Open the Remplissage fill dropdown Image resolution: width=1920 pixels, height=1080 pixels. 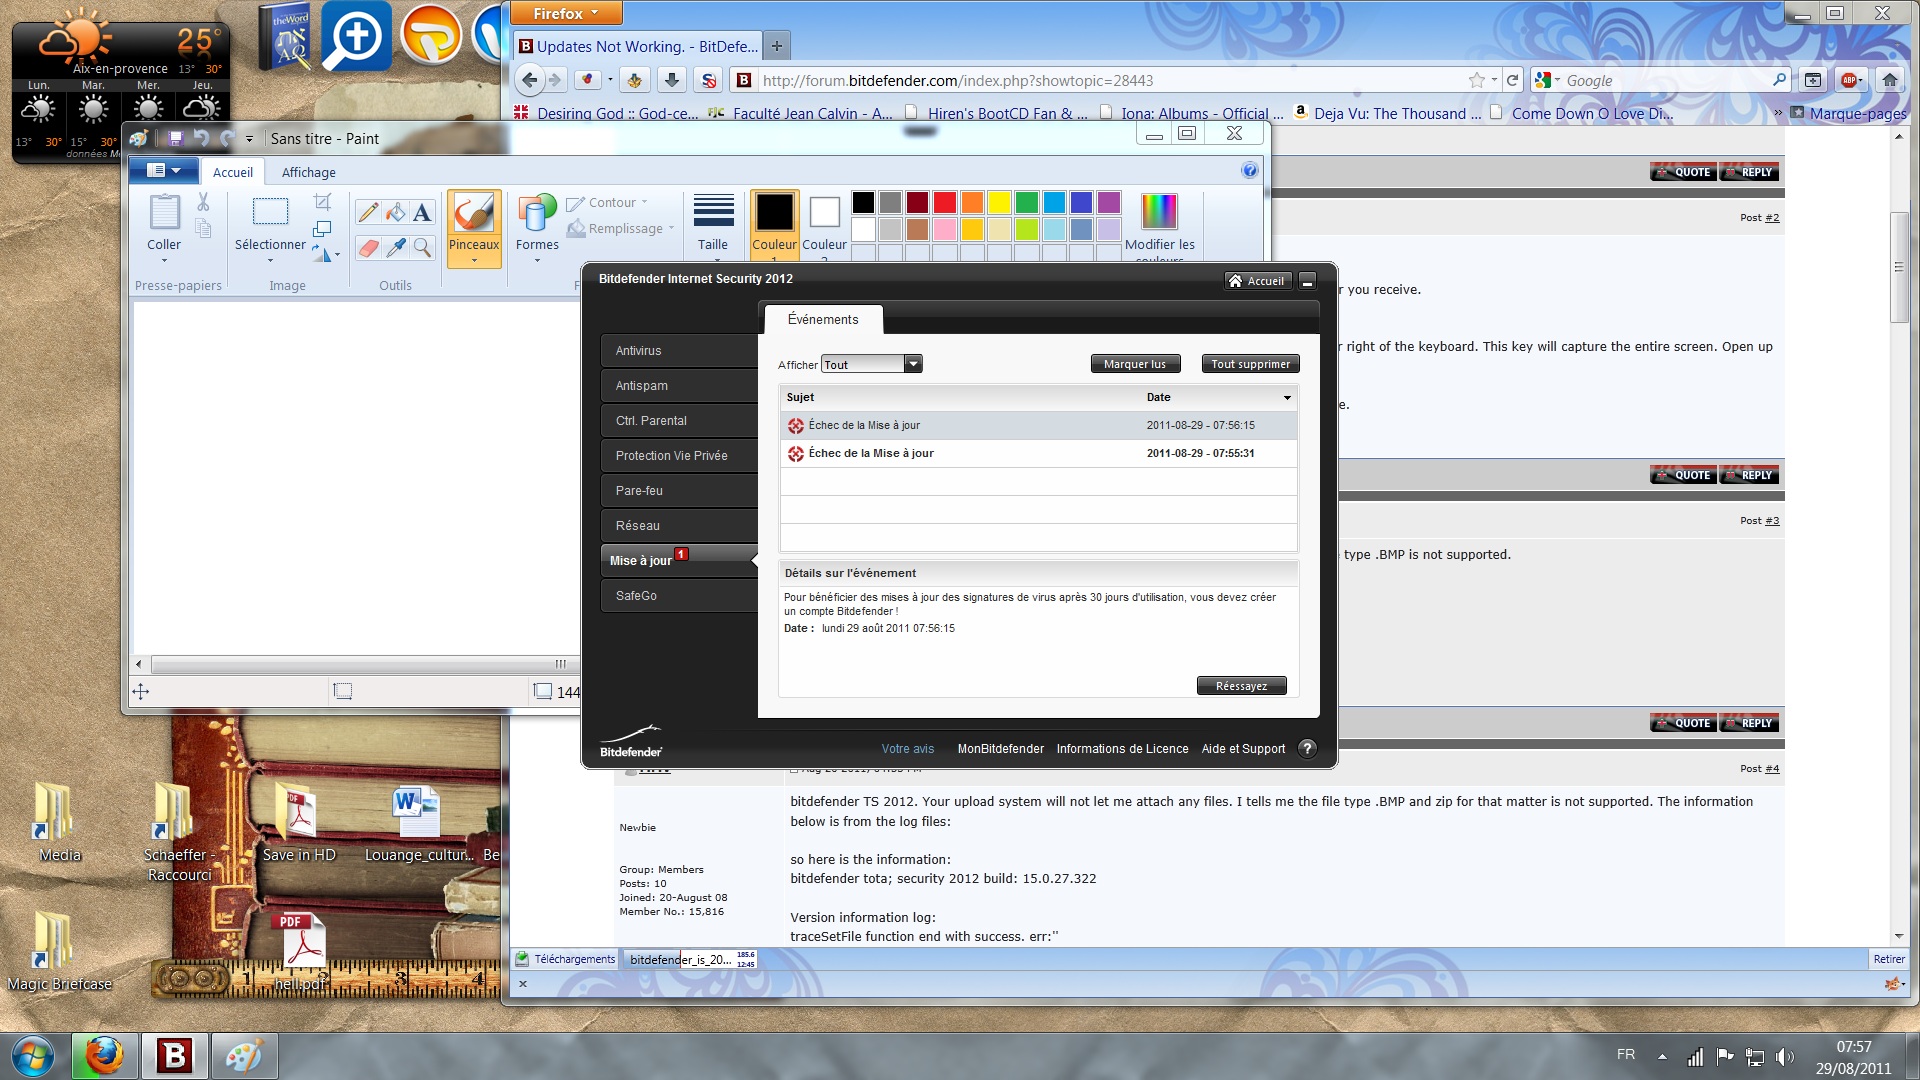click(621, 229)
